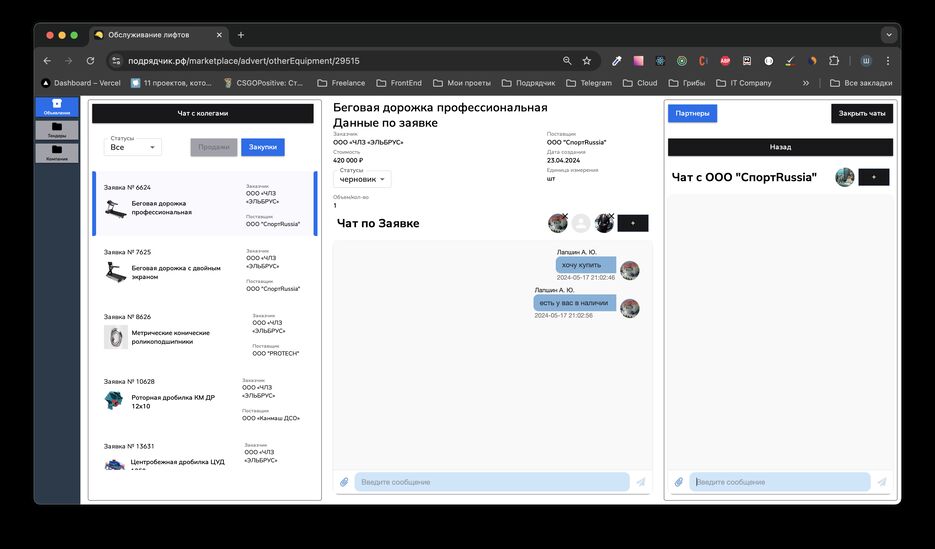Click the attachment paperclip in СпортRussia chat
This screenshot has width=935, height=549.
[x=679, y=482]
